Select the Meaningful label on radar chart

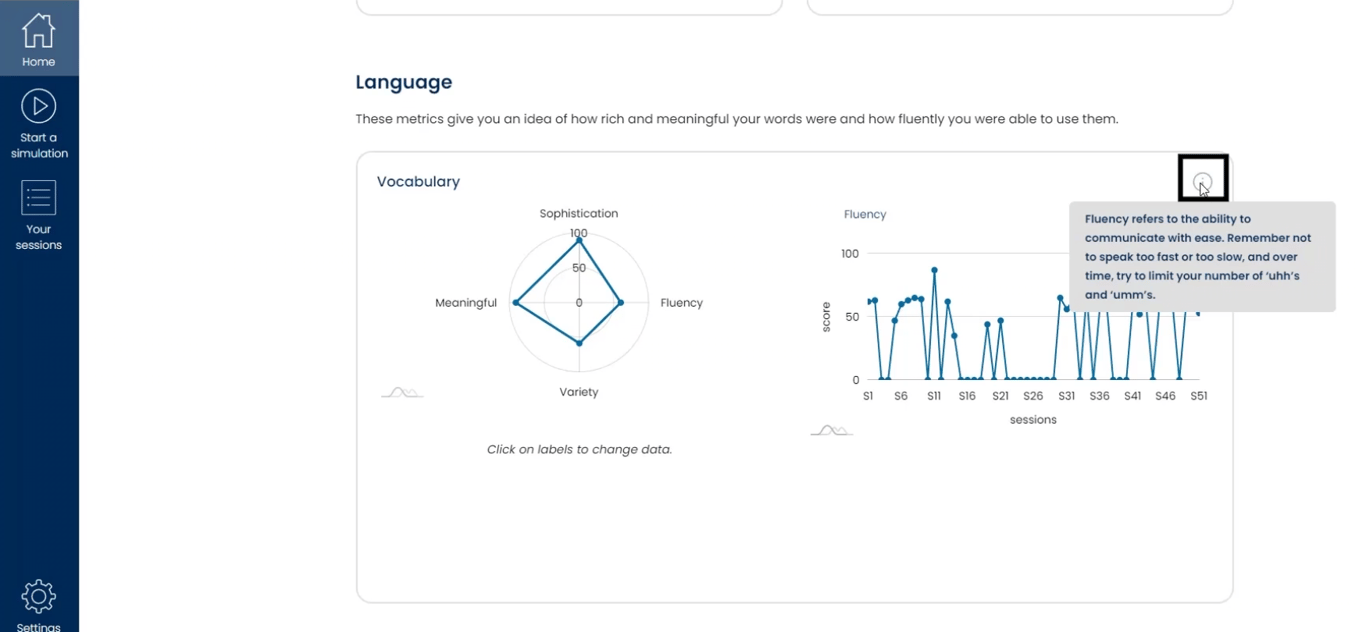466,303
